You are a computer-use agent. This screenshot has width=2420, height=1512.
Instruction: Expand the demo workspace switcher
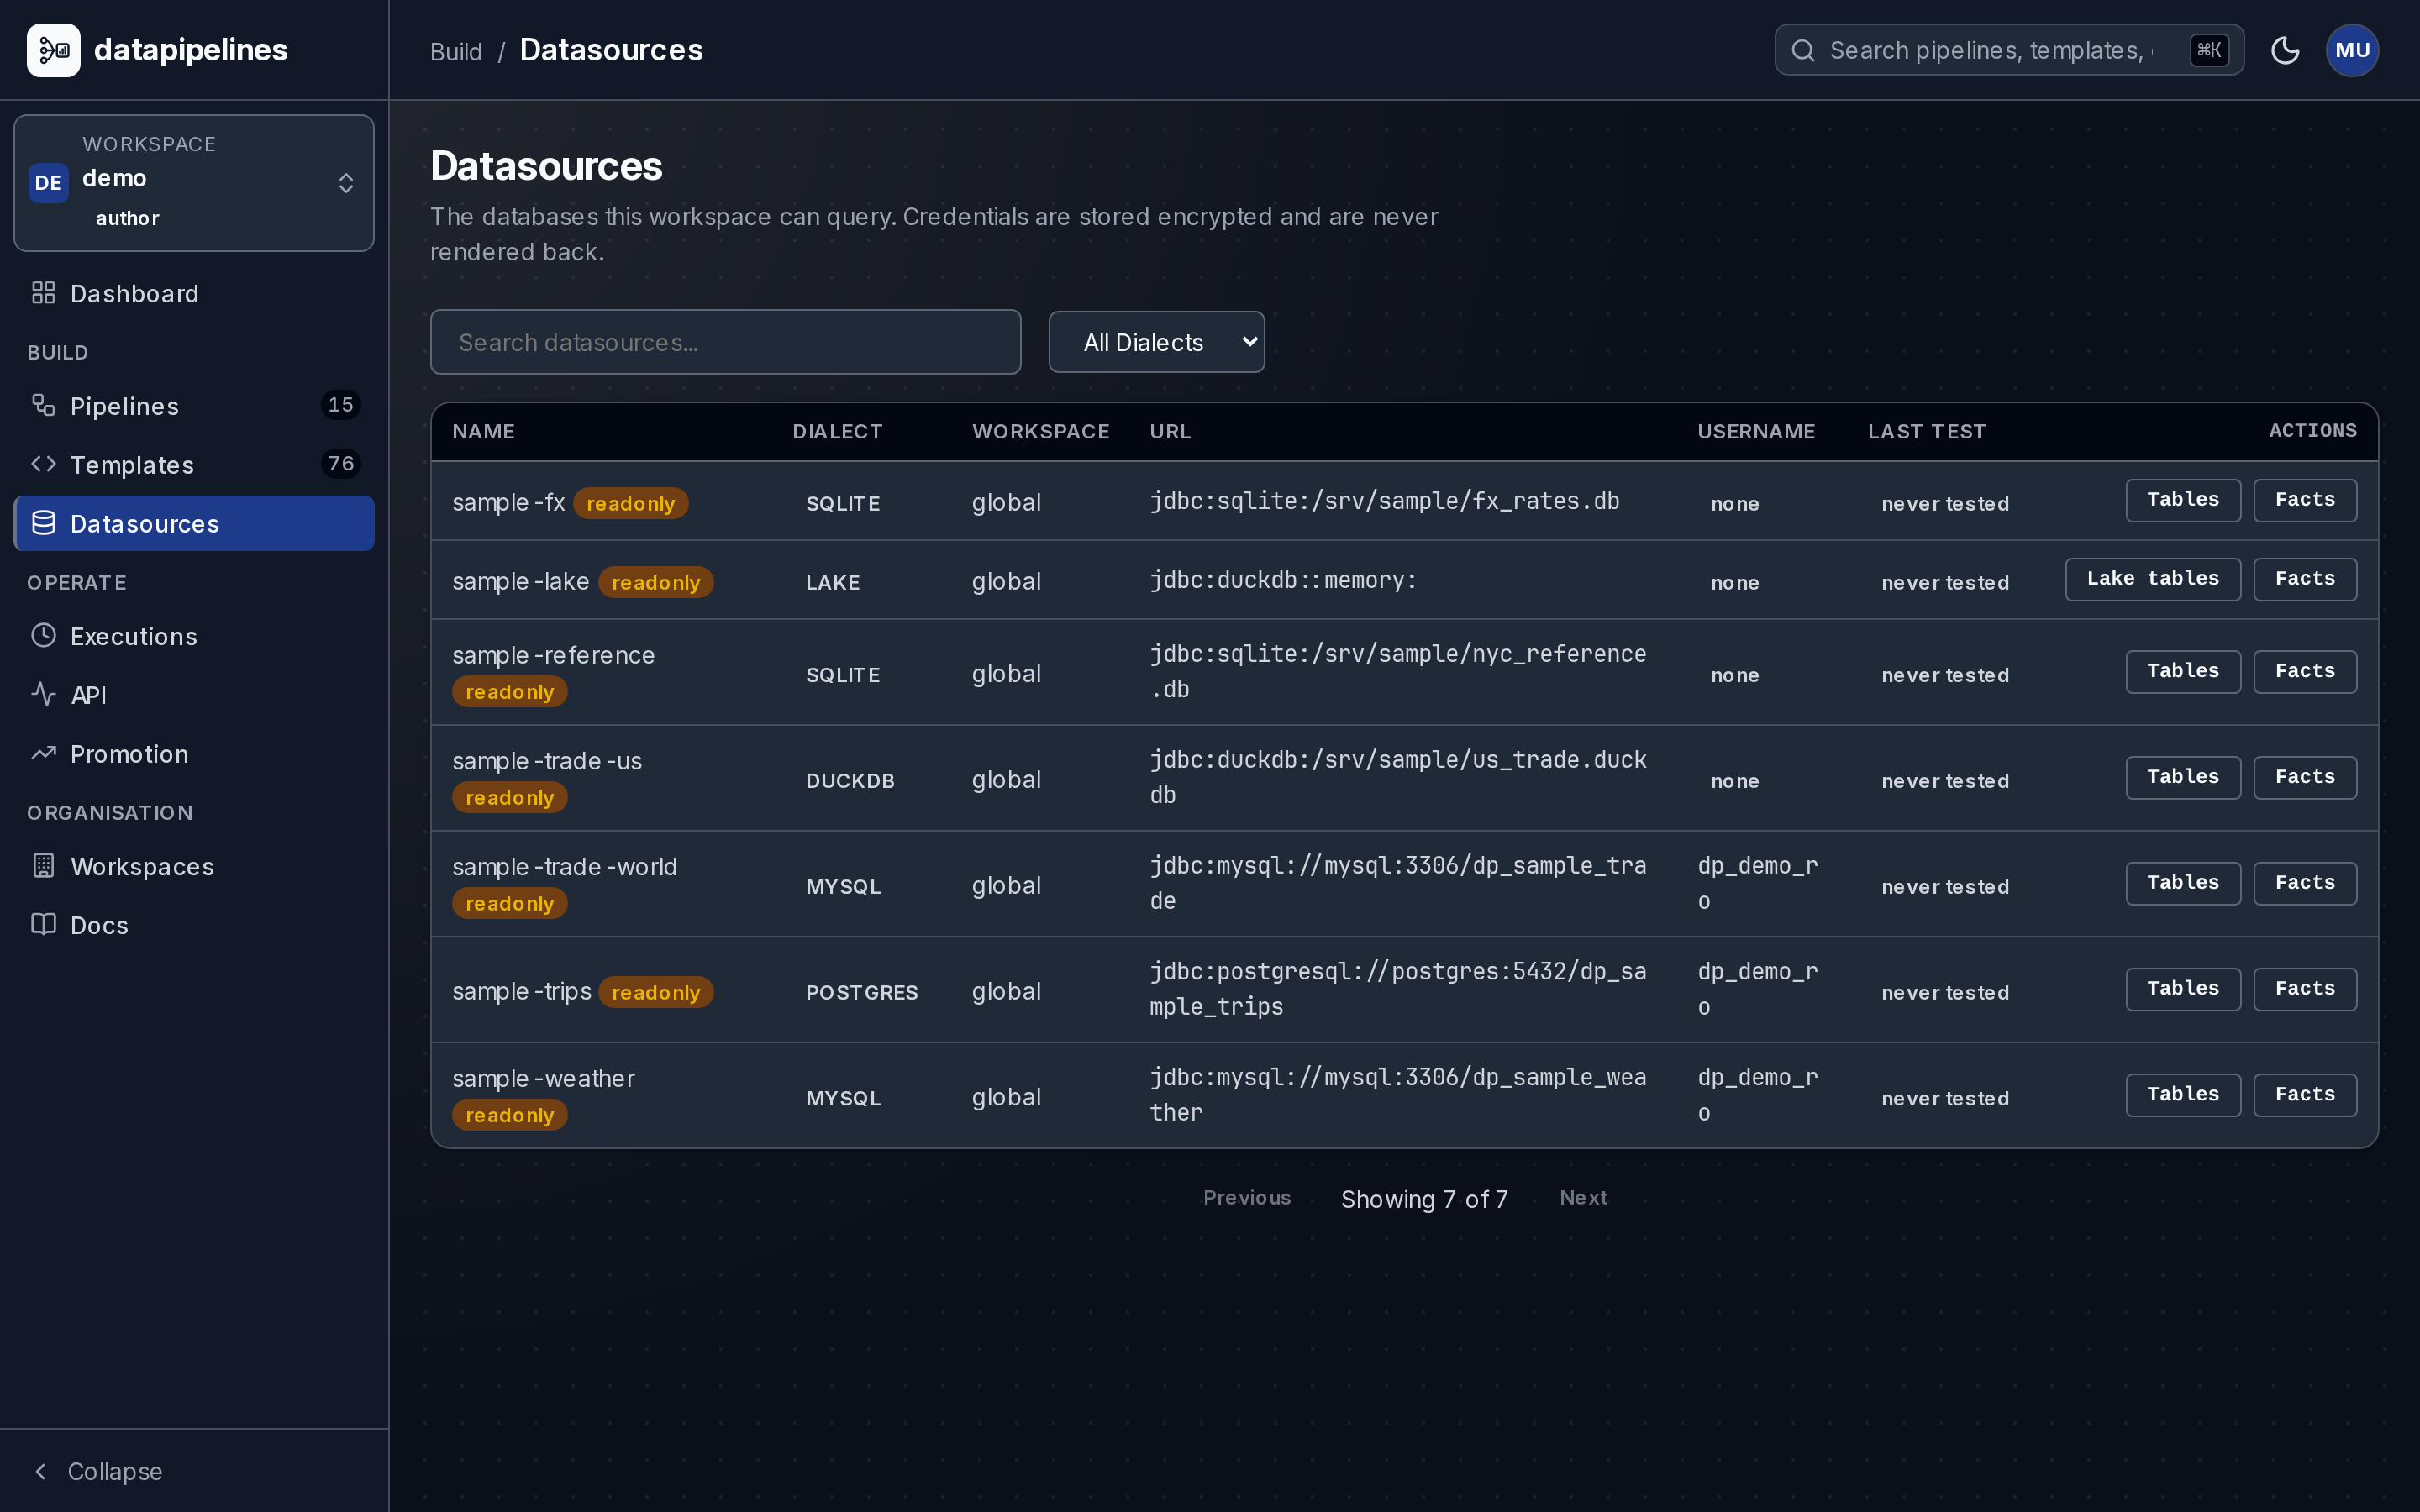pos(194,183)
